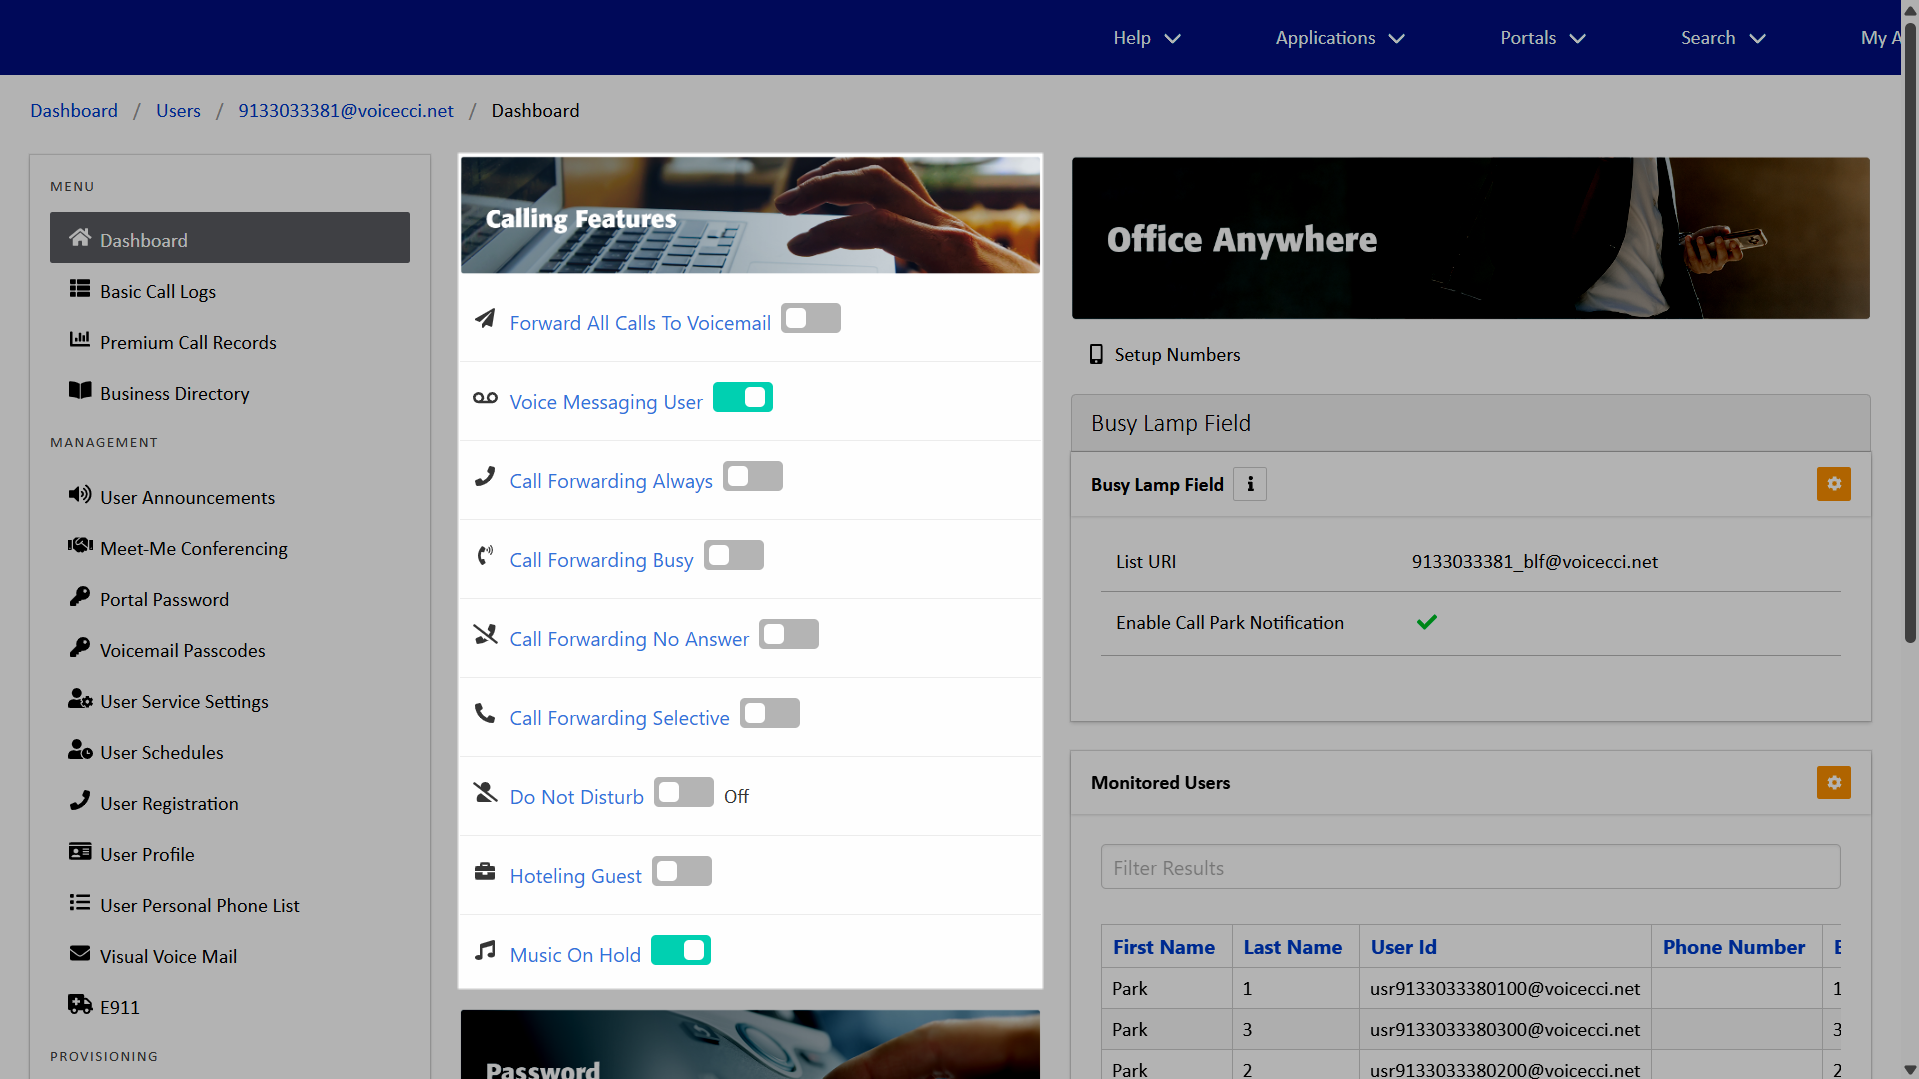Click the User Announcements speaker icon
Screen dimensions: 1919x1079
click(80, 495)
